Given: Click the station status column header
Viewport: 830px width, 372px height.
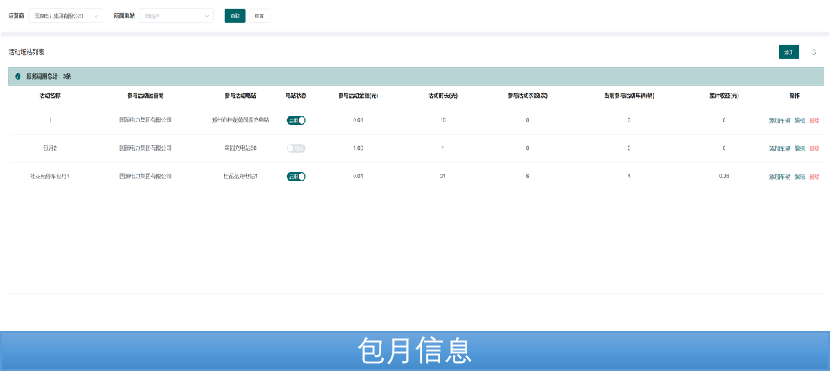Looking at the screenshot, I should pyautogui.click(x=296, y=96).
